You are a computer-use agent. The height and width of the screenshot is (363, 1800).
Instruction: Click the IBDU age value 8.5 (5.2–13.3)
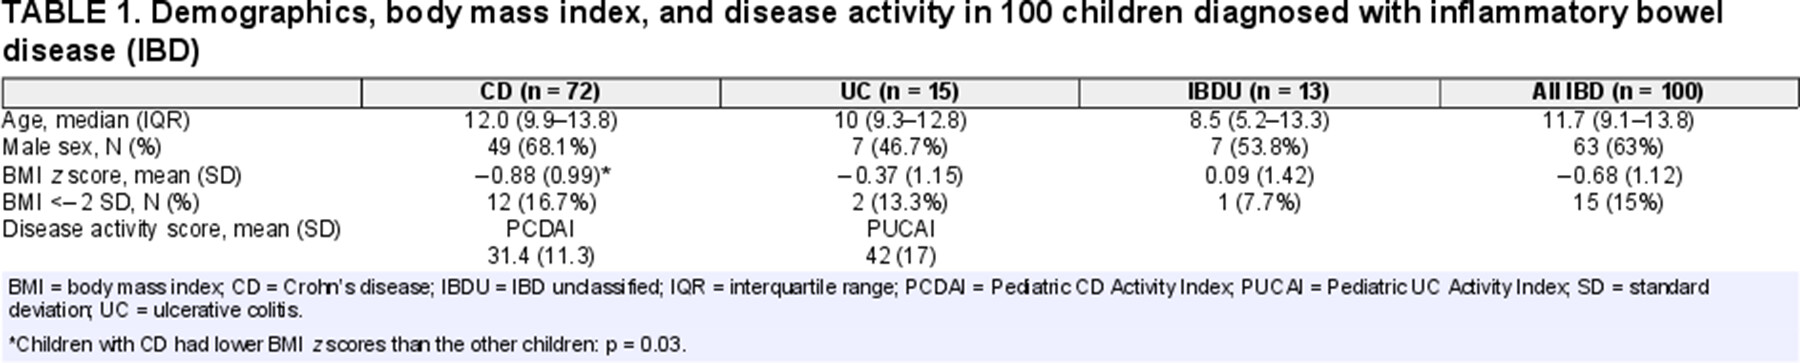[1259, 120]
